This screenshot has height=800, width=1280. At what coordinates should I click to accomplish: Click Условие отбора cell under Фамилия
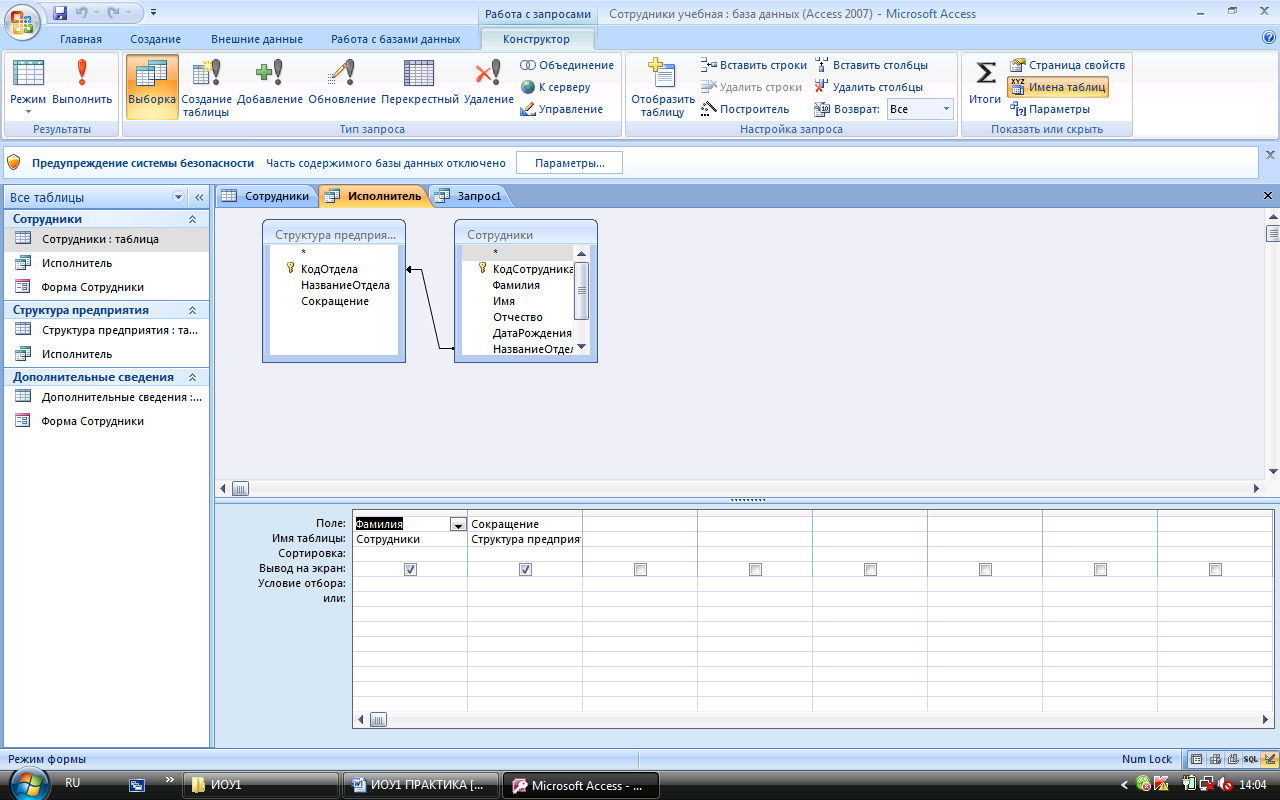tap(410, 583)
